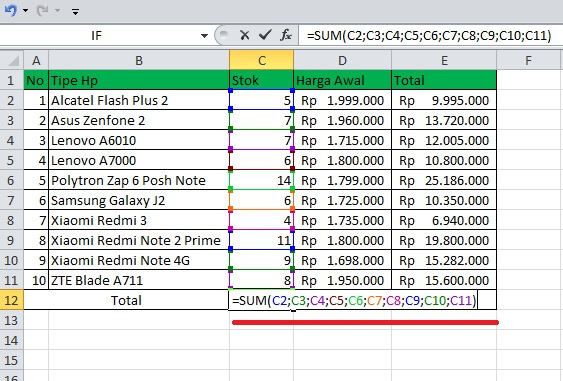Select column B header
Image resolution: width=563 pixels, height=381 pixels.
coord(139,60)
